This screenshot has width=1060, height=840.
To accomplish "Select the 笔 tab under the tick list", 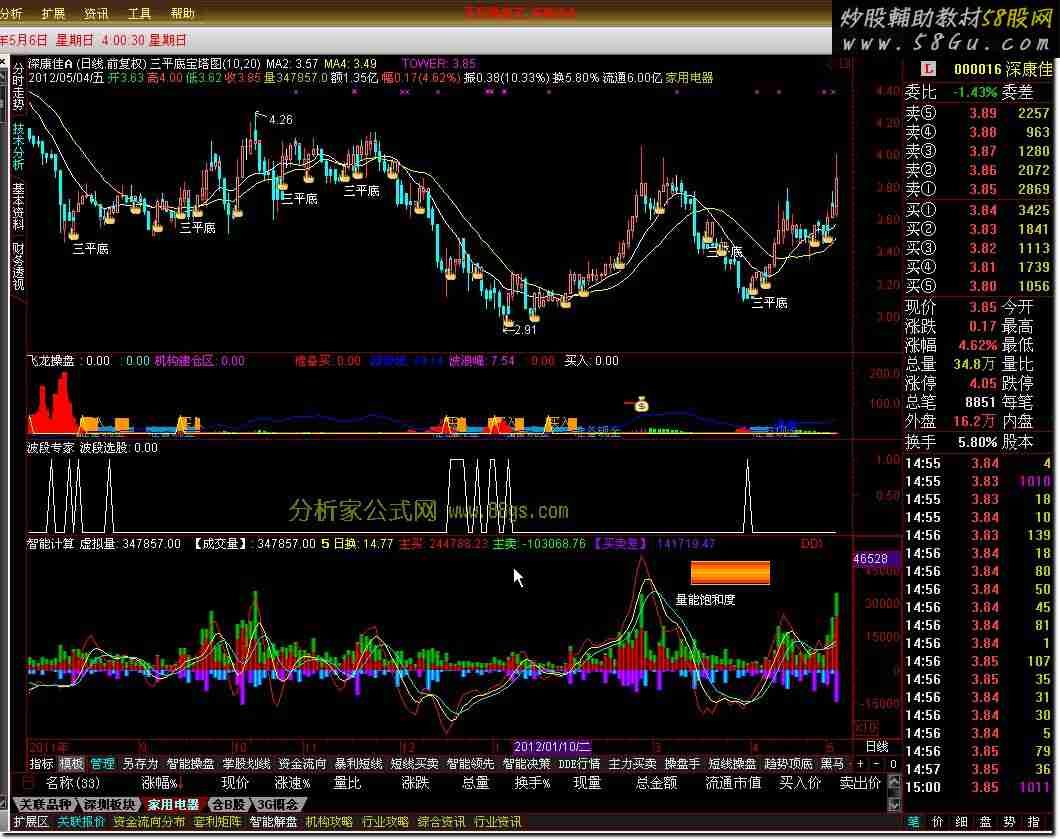I will click(914, 822).
